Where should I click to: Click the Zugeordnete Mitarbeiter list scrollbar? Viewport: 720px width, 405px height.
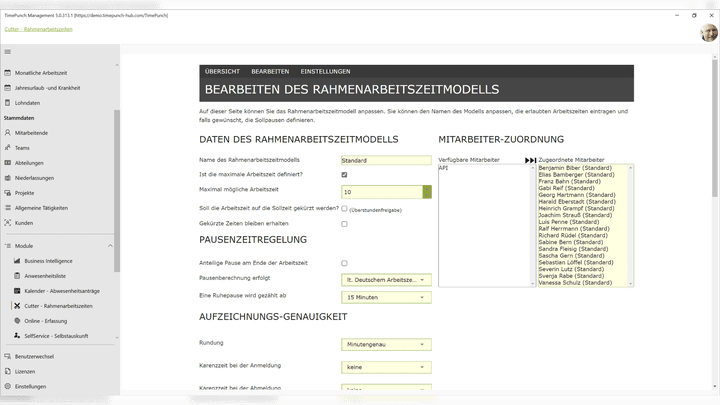pos(630,225)
